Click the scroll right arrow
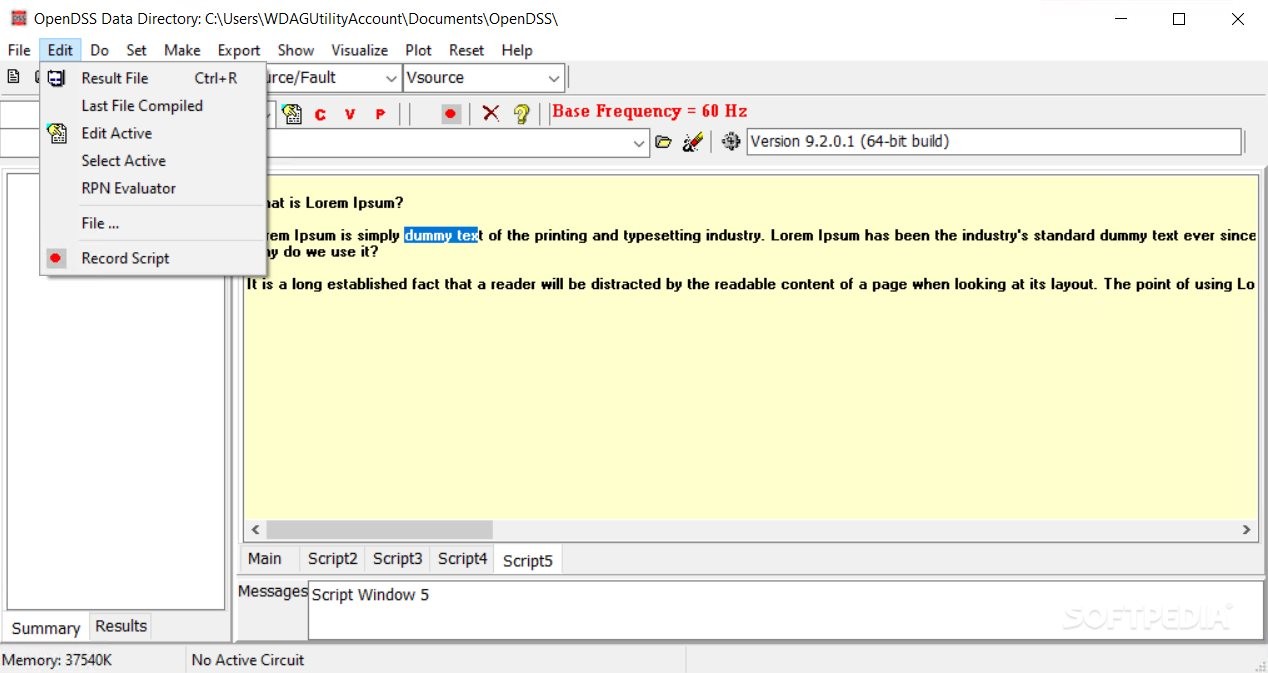Viewport: 1268px width, 673px height. point(1246,530)
